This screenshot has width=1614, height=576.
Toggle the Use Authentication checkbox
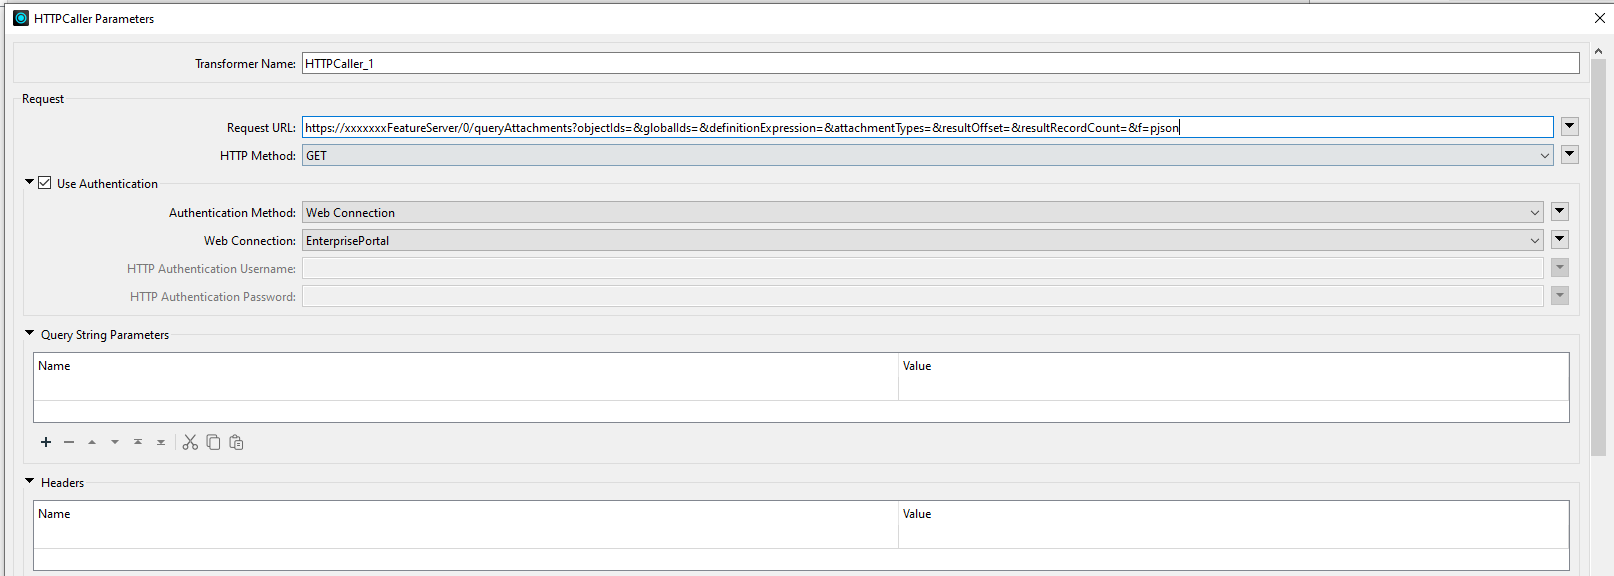click(x=45, y=183)
